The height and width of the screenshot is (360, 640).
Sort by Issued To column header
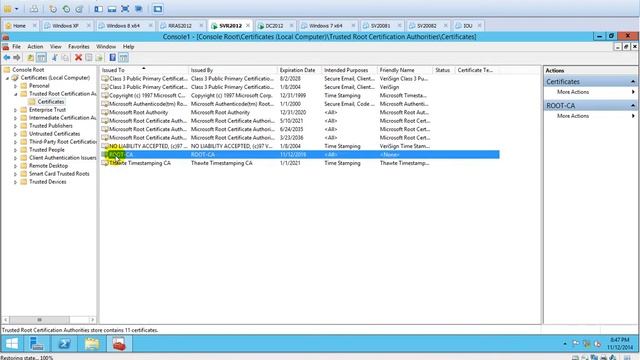[x=144, y=70]
